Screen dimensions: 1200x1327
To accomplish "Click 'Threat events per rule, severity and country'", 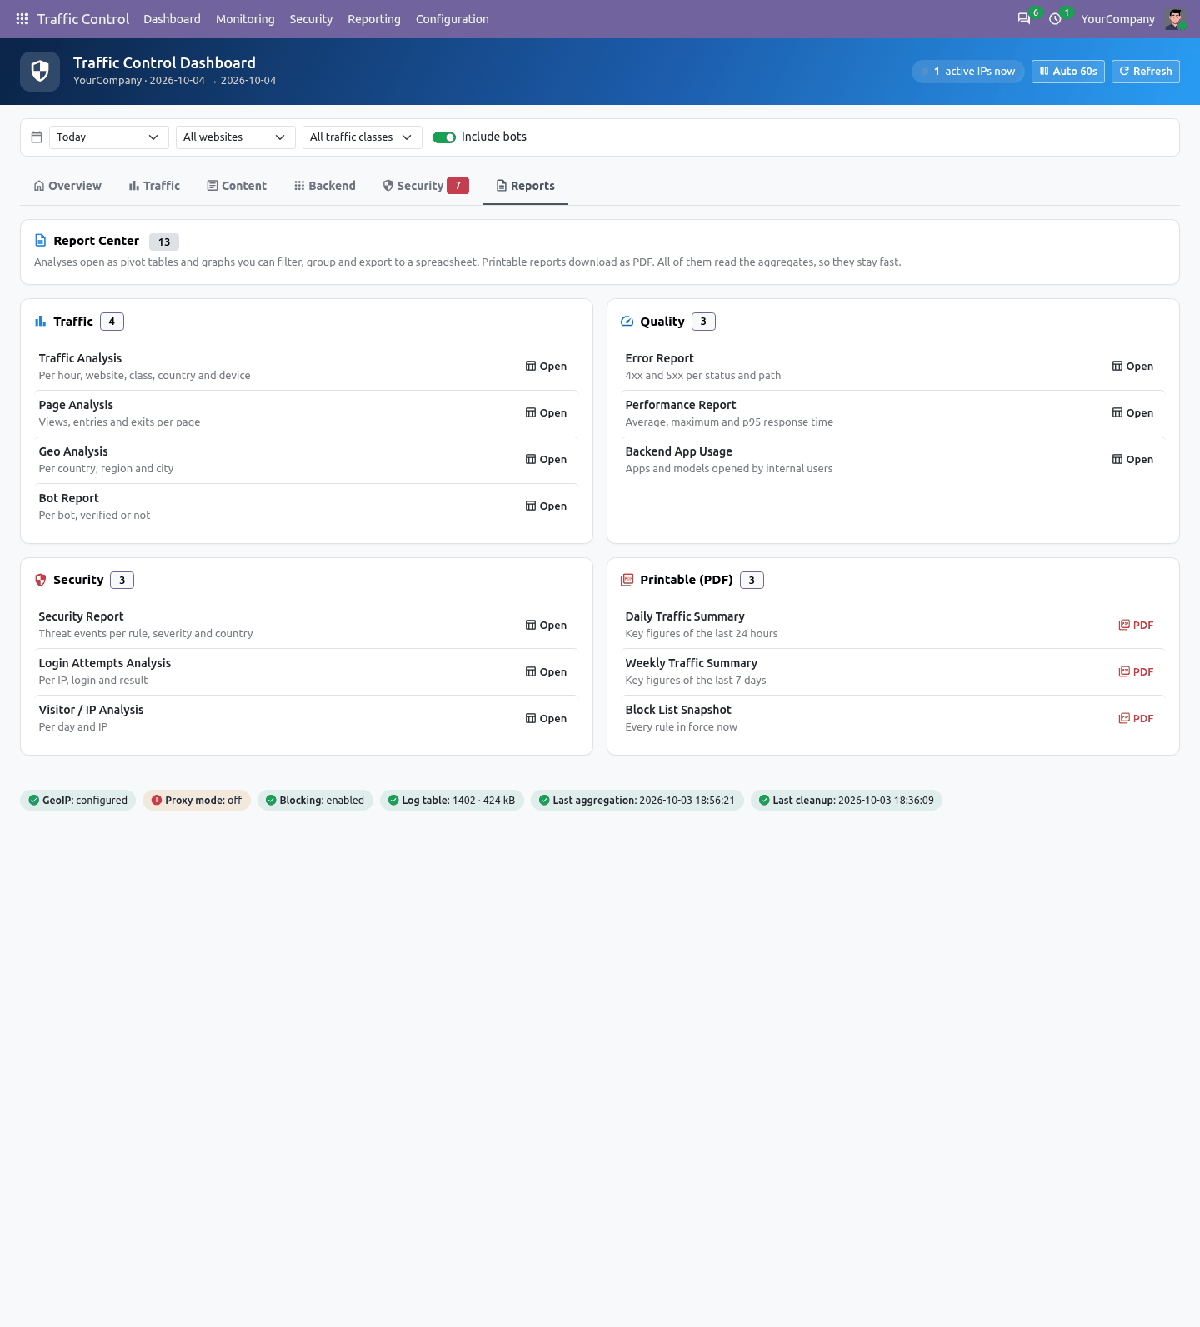I will click(x=146, y=634).
